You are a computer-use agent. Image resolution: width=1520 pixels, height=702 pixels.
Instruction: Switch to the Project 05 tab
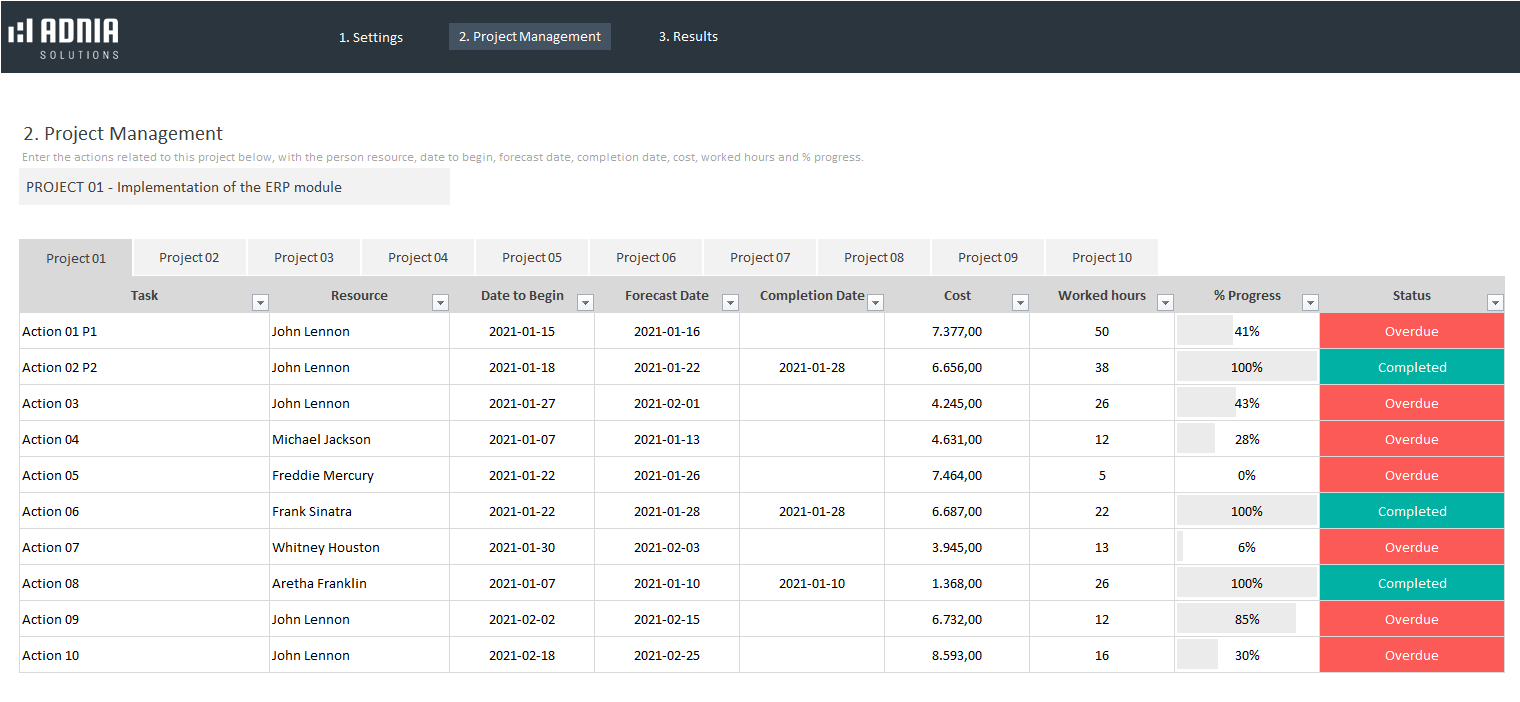tap(532, 257)
